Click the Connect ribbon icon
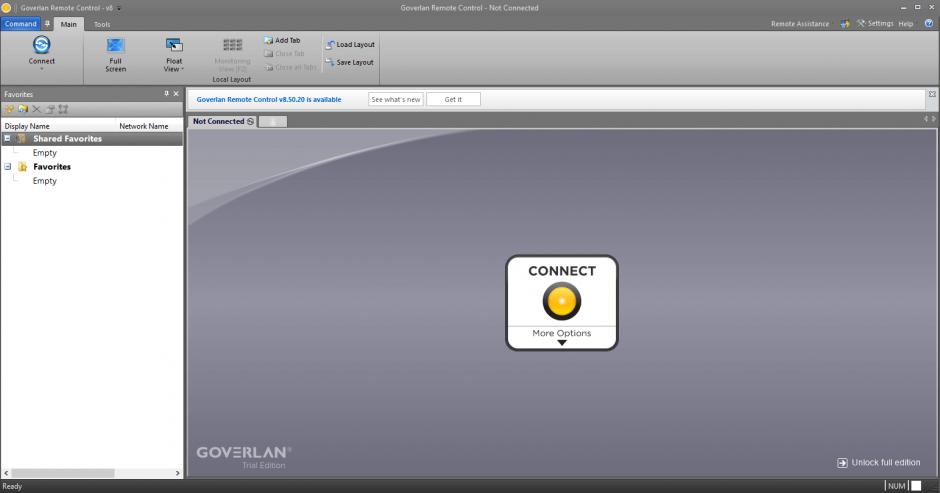940x493 pixels. (x=41, y=45)
